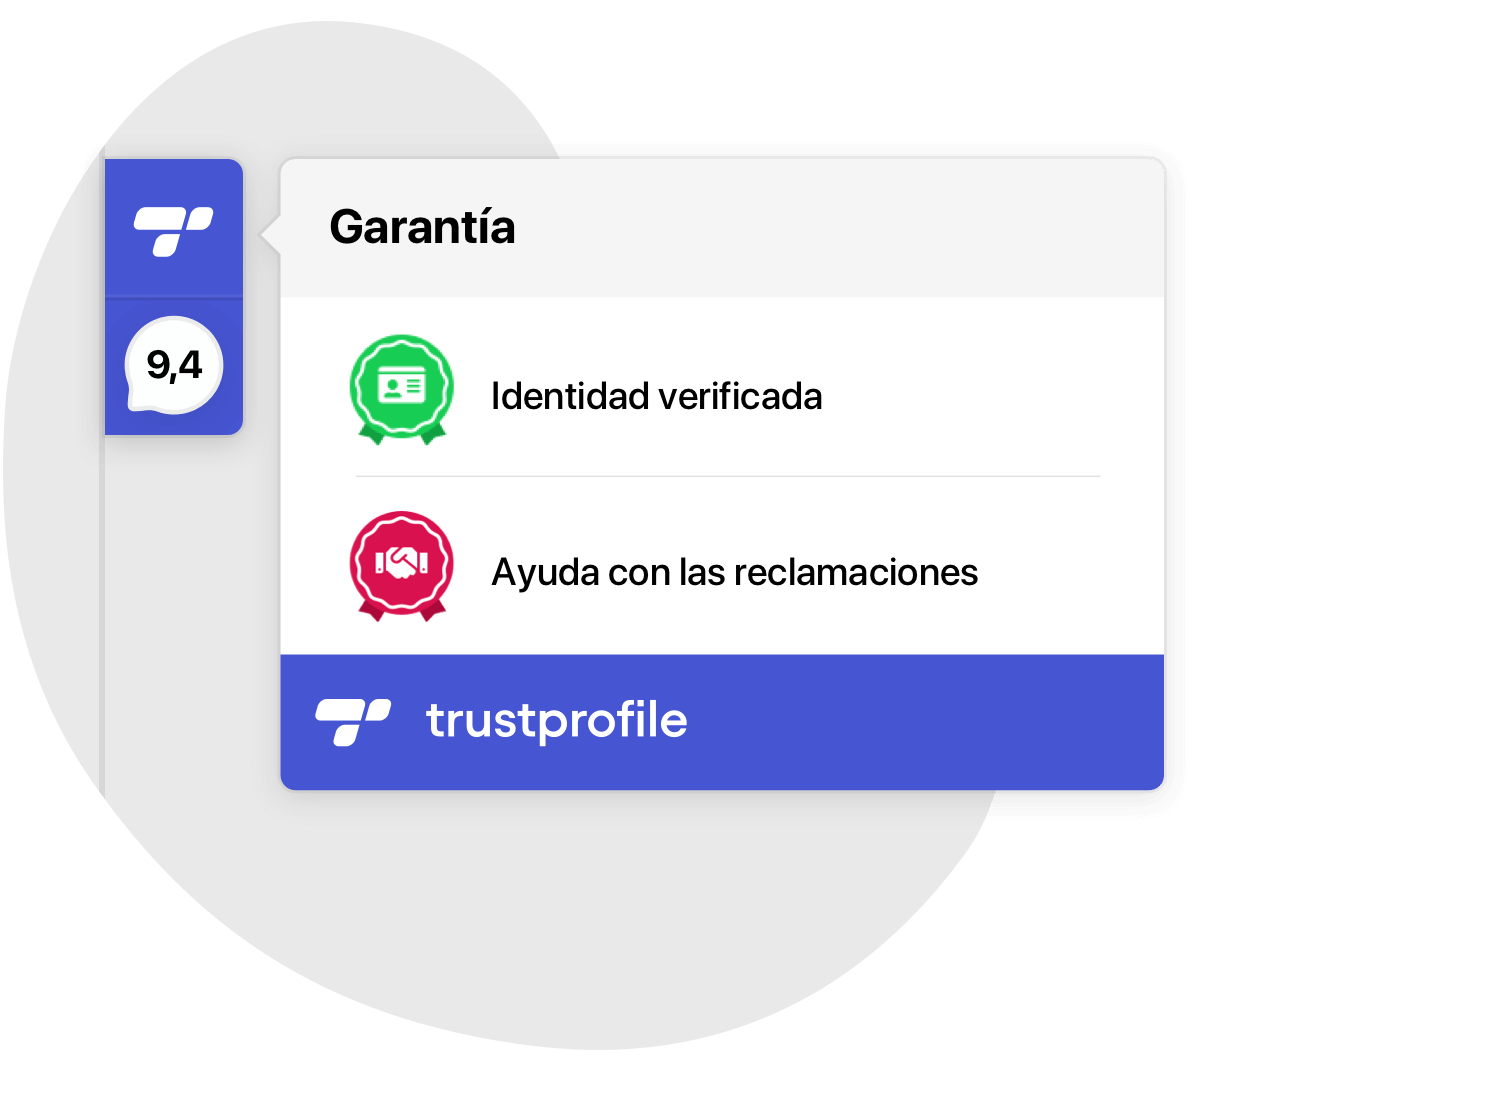
Task: Click the gray Garantía header bar
Action: (722, 228)
